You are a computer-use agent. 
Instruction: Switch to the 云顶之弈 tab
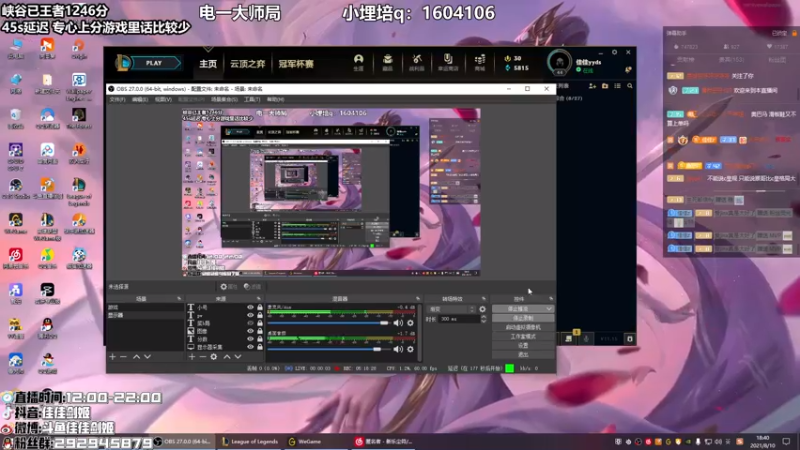[247, 64]
